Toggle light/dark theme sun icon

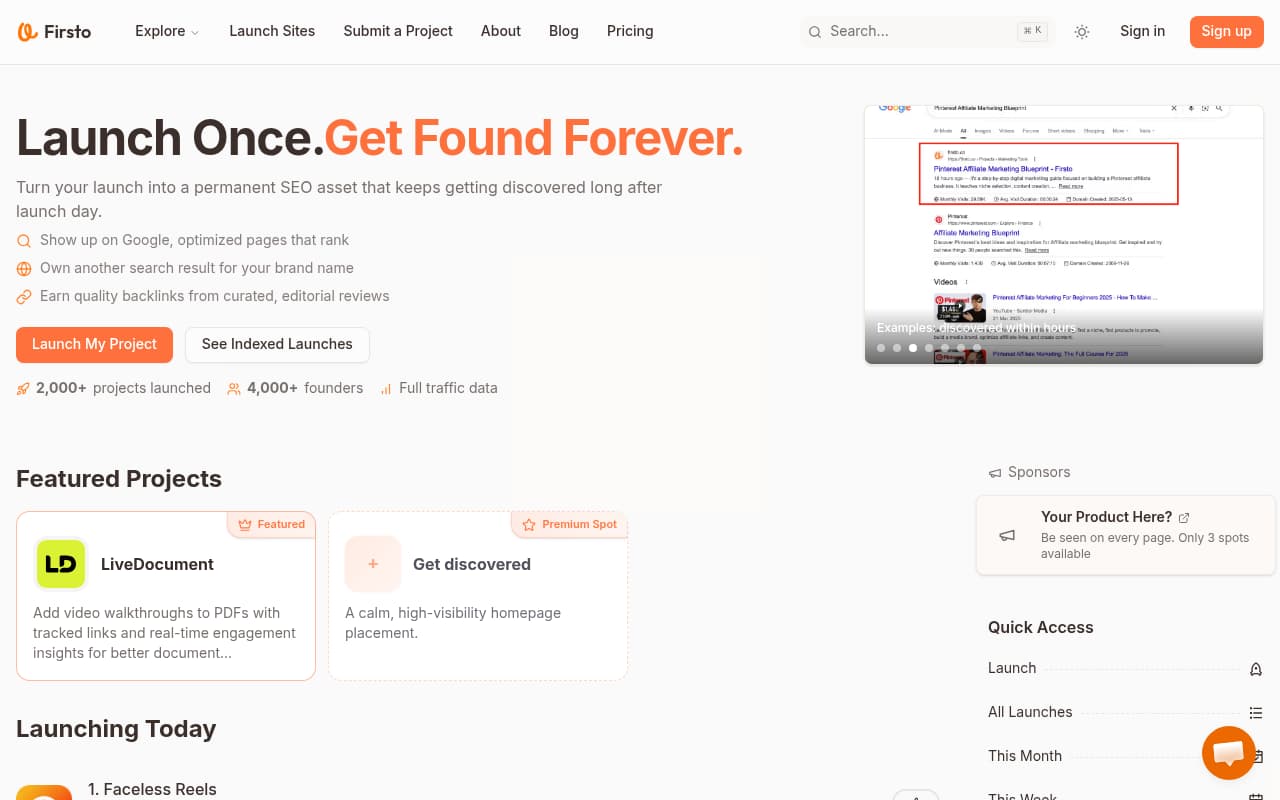point(1082,32)
